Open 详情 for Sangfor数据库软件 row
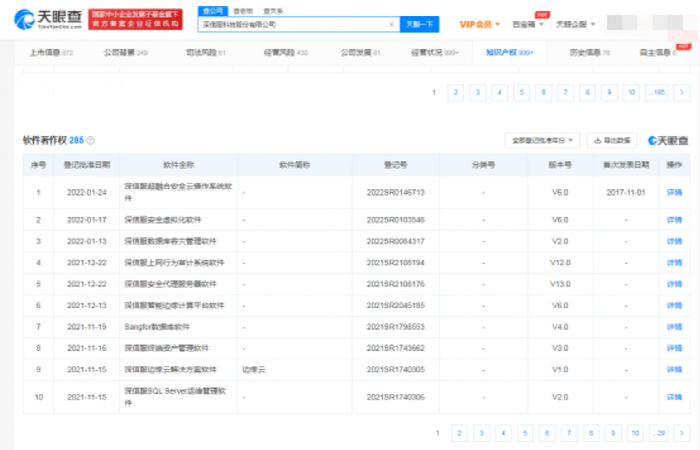 point(673,326)
